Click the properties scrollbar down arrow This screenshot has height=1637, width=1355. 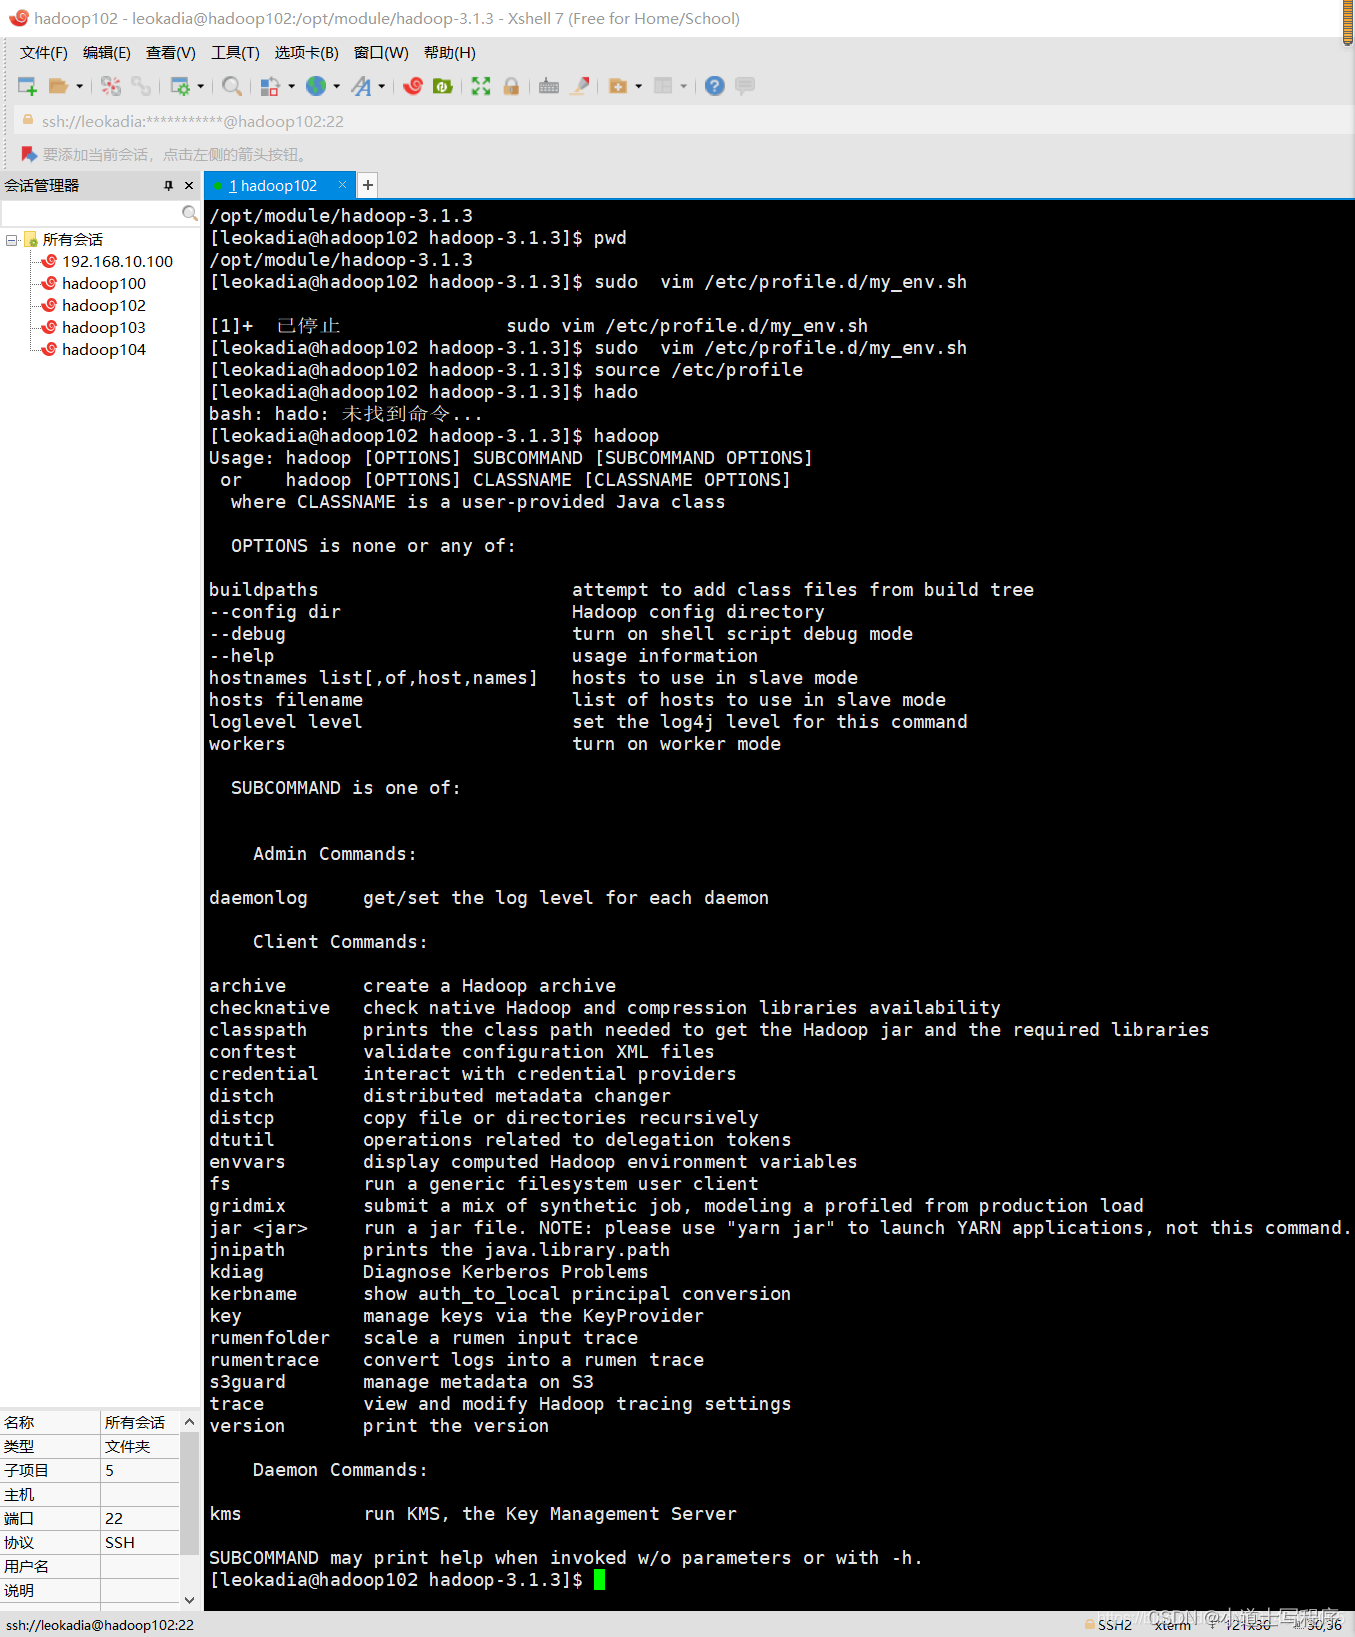tap(189, 1599)
